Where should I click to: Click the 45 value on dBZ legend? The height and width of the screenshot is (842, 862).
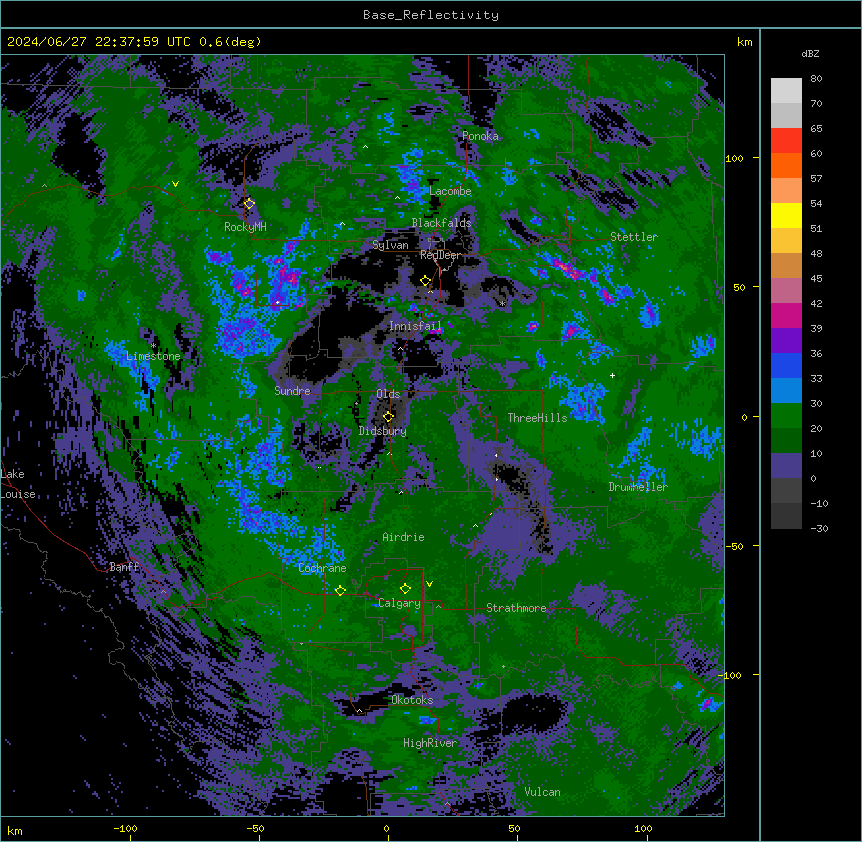point(816,279)
